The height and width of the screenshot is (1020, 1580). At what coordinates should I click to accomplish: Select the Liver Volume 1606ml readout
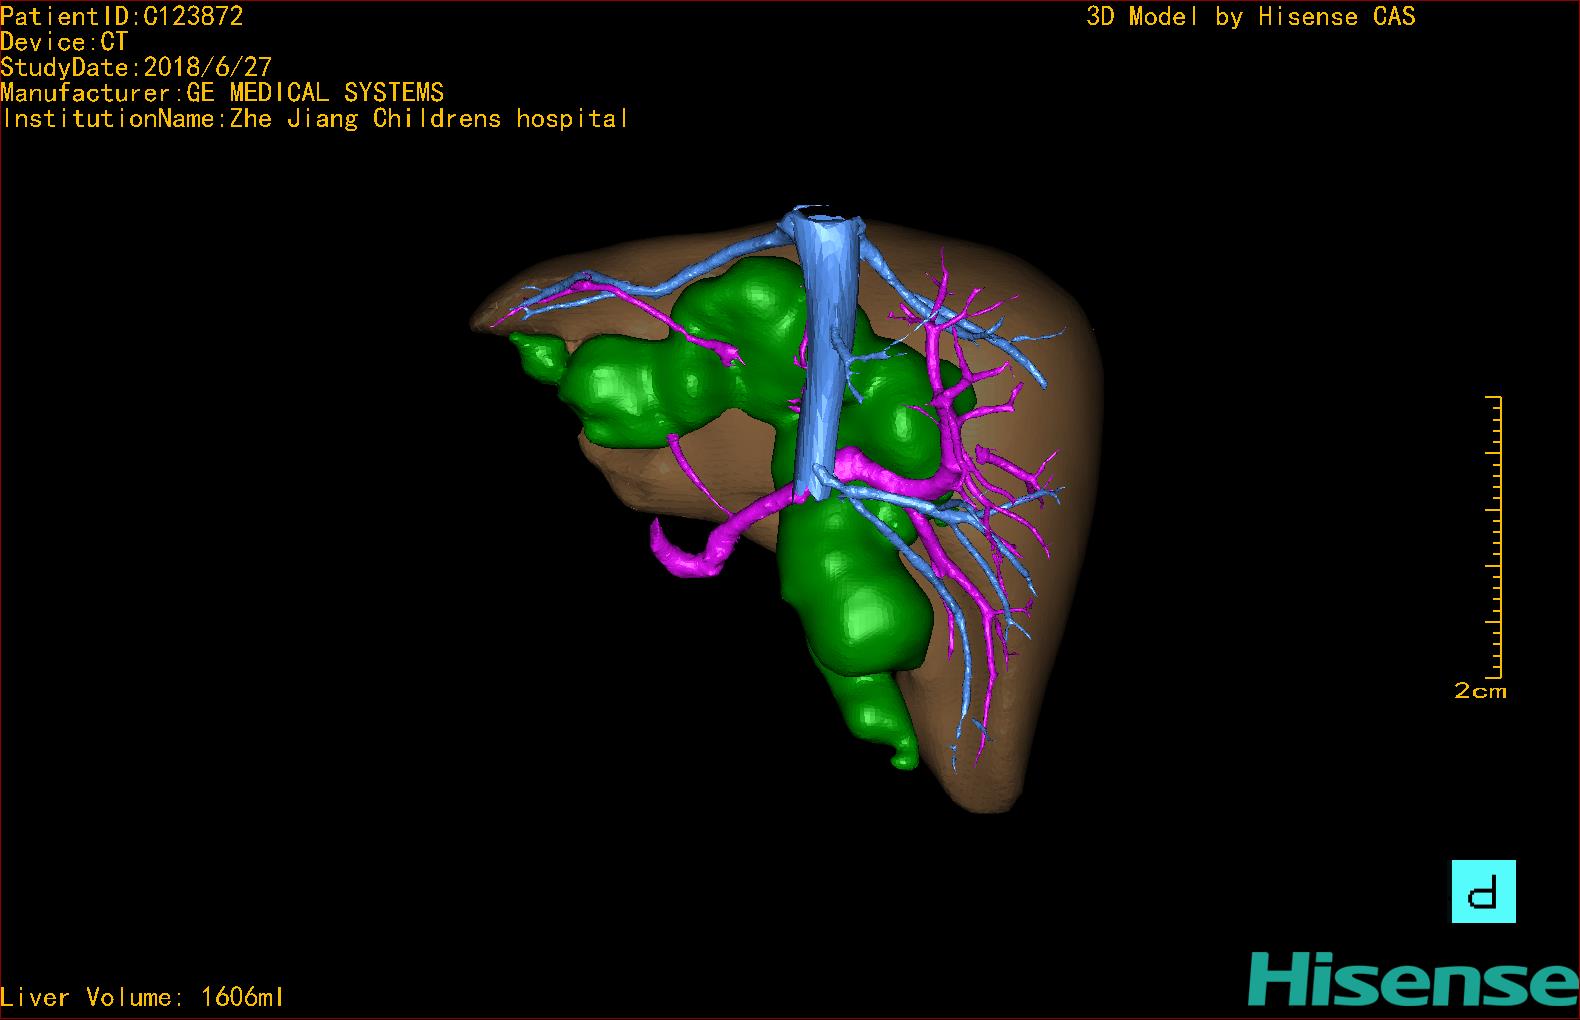tap(143, 997)
